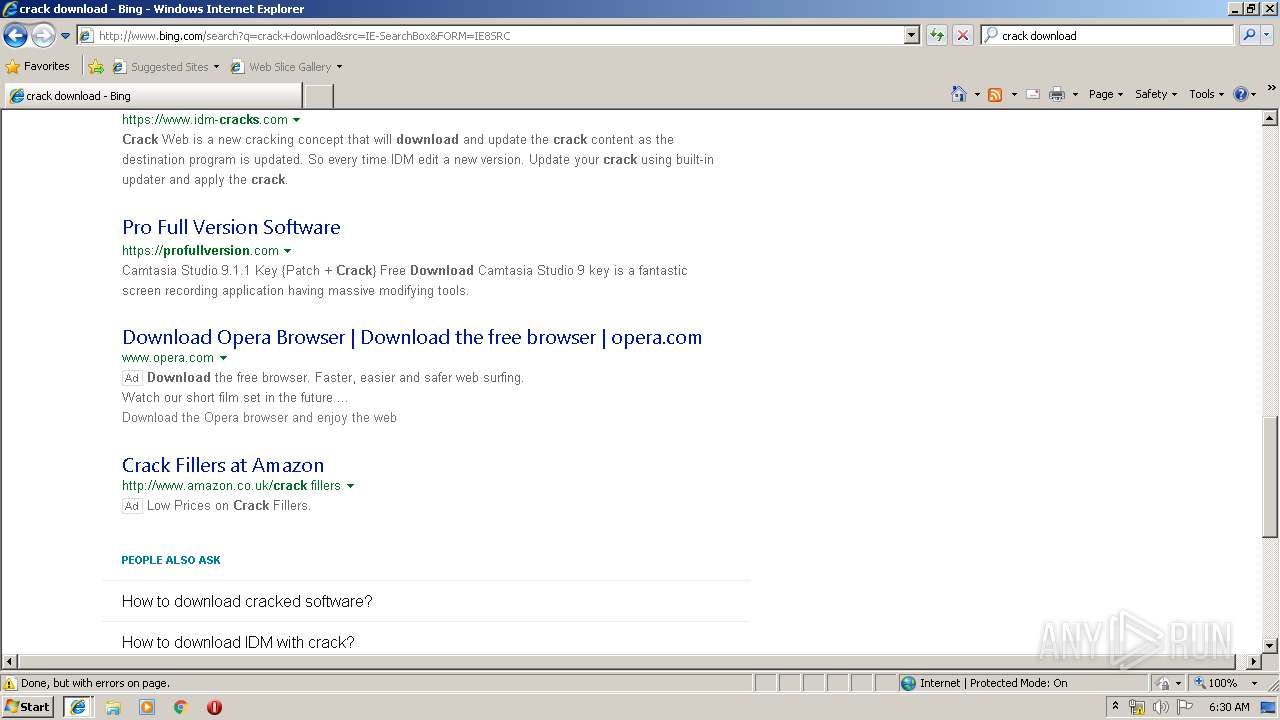Launch Google Chrome taskbar icon
This screenshot has height=720, width=1280.
181,707
